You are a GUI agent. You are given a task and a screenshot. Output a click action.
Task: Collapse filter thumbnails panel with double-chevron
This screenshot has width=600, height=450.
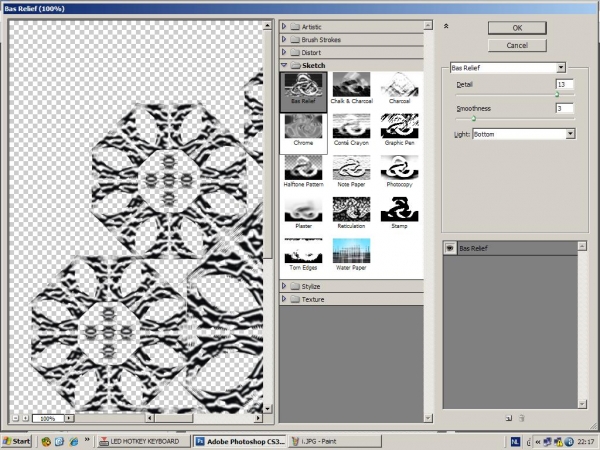(x=446, y=26)
